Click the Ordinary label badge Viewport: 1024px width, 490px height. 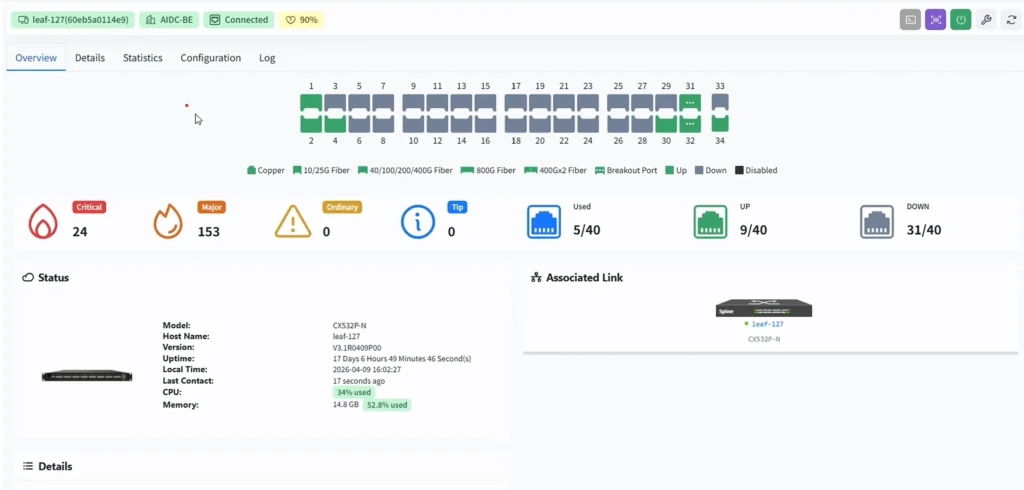coord(342,207)
